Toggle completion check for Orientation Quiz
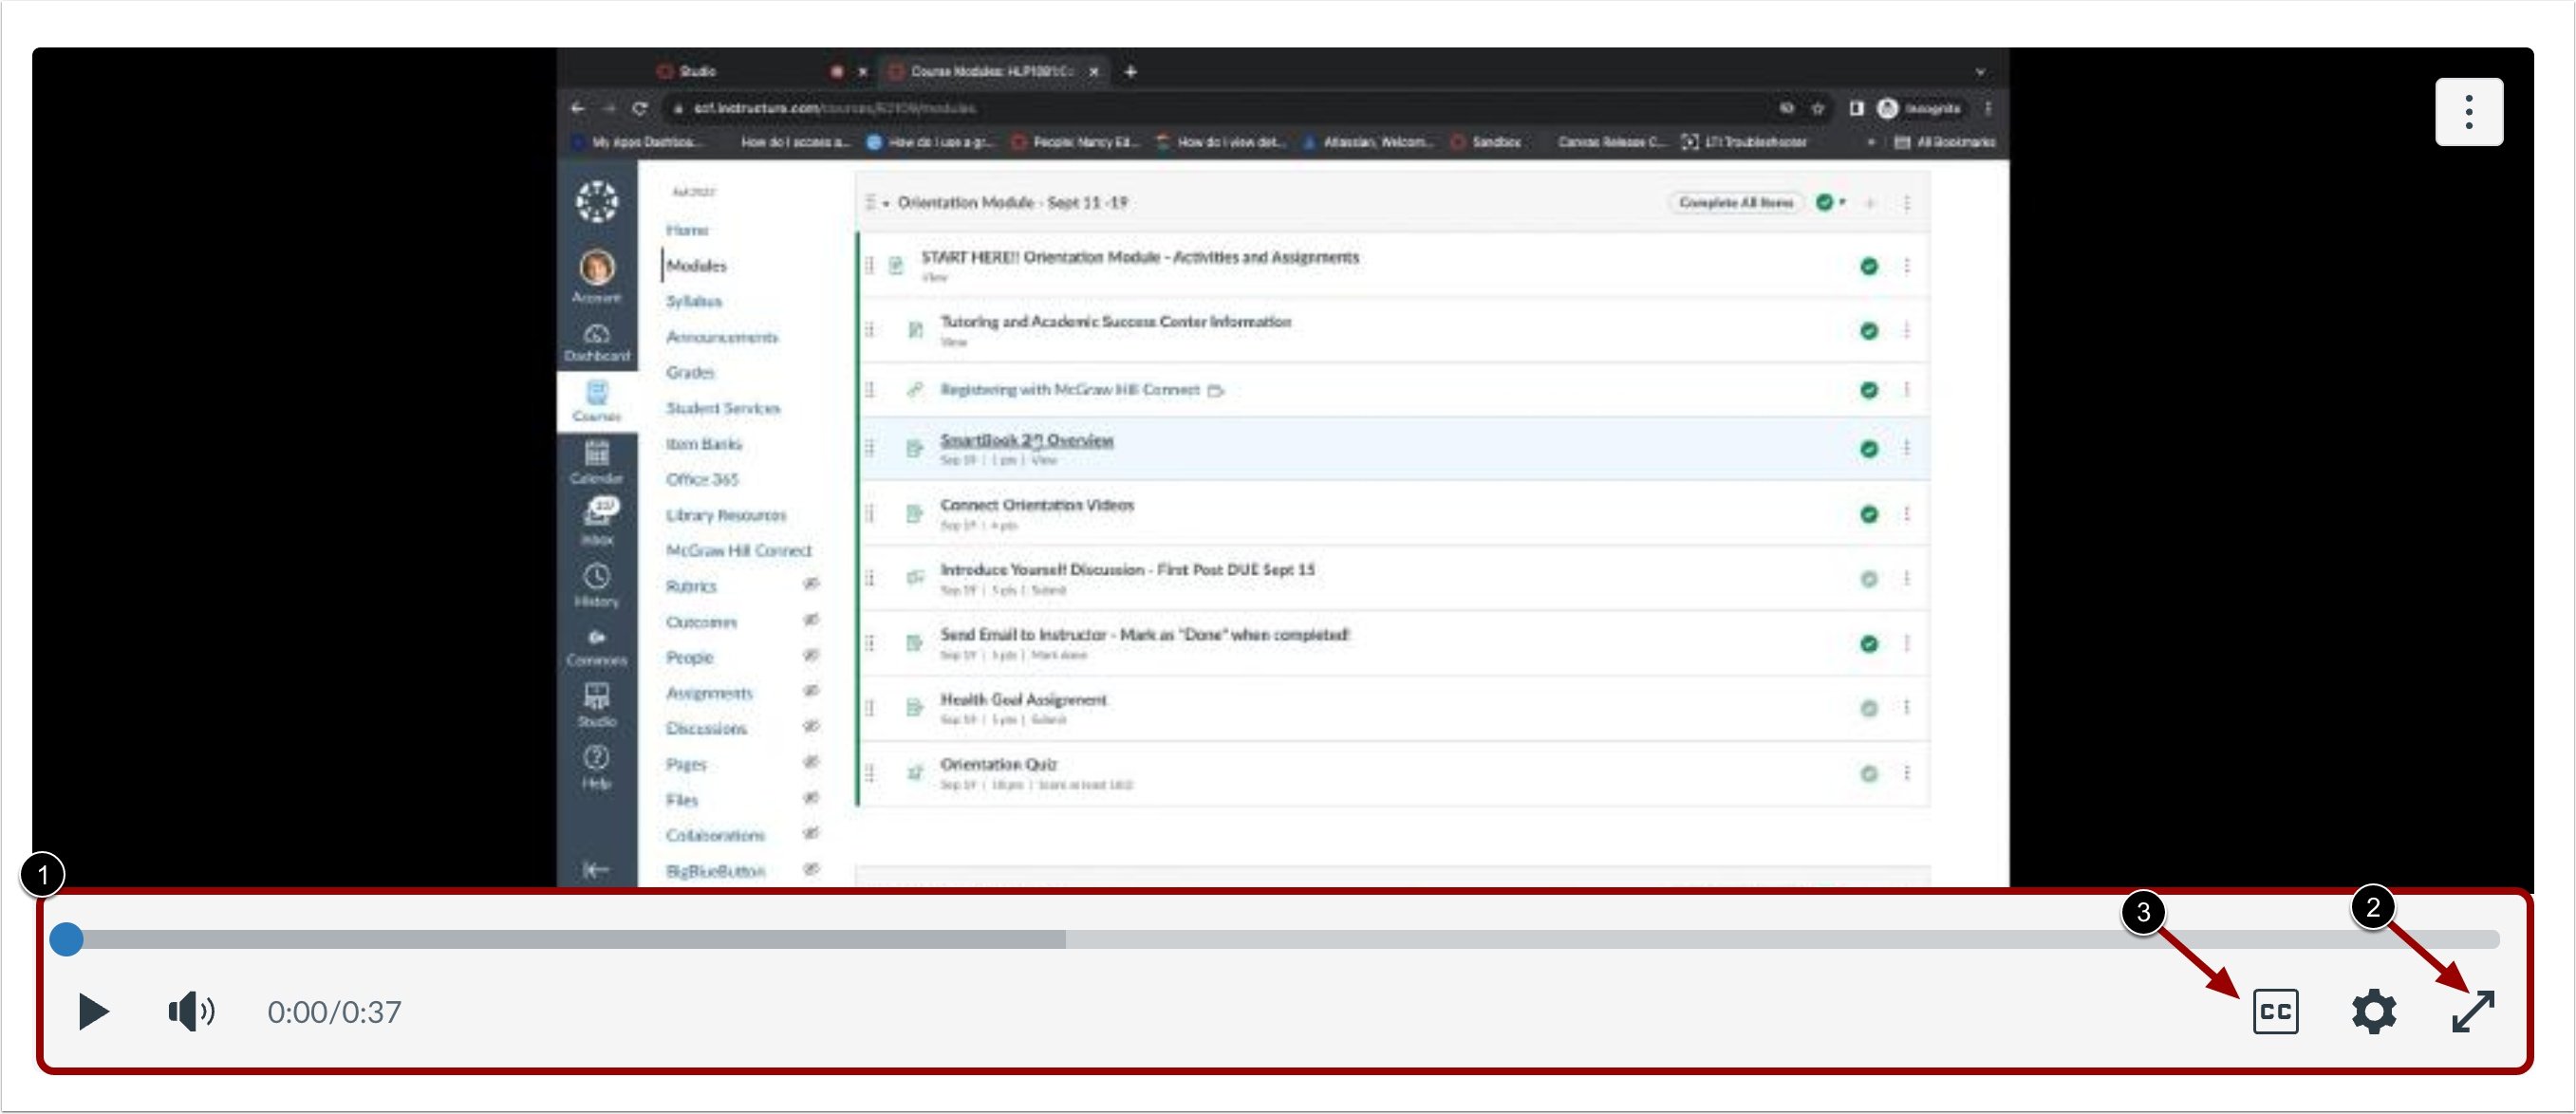This screenshot has height=1114, width=2576. [1868, 773]
